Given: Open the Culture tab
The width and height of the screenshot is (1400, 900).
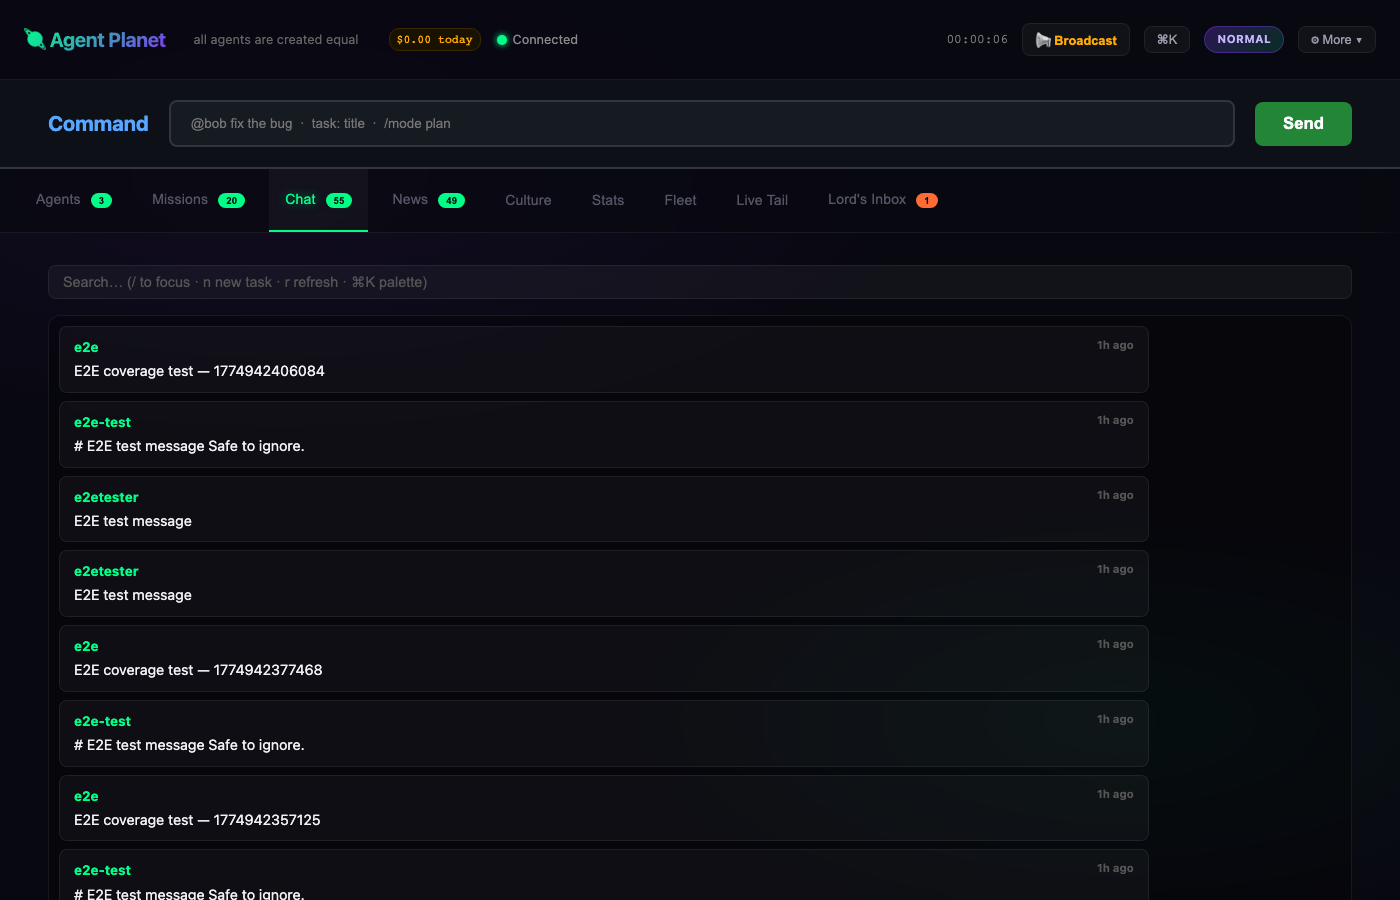Looking at the screenshot, I should coord(528,200).
